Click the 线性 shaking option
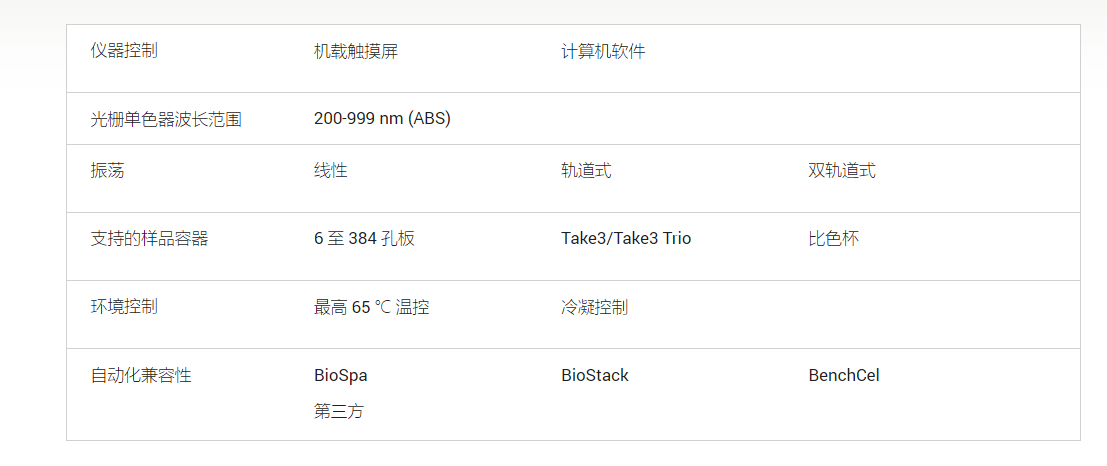The height and width of the screenshot is (466, 1107). pyautogui.click(x=330, y=171)
